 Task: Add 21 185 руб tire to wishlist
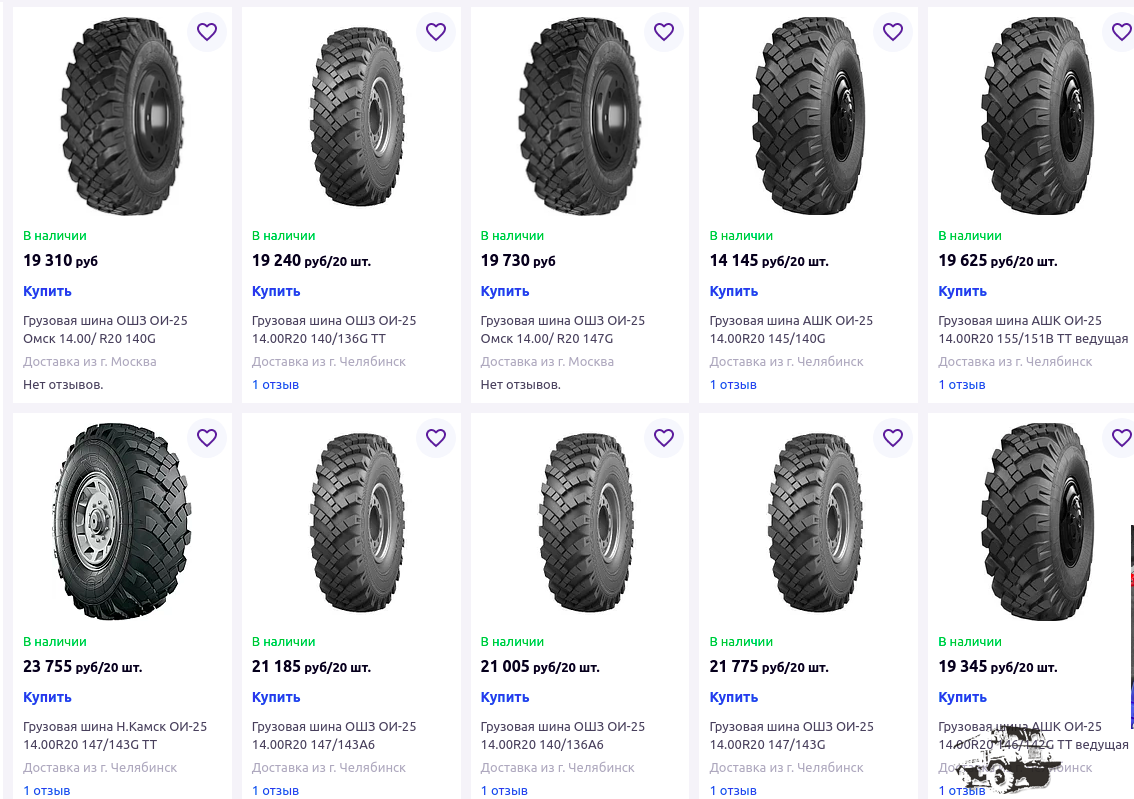[x=435, y=437]
